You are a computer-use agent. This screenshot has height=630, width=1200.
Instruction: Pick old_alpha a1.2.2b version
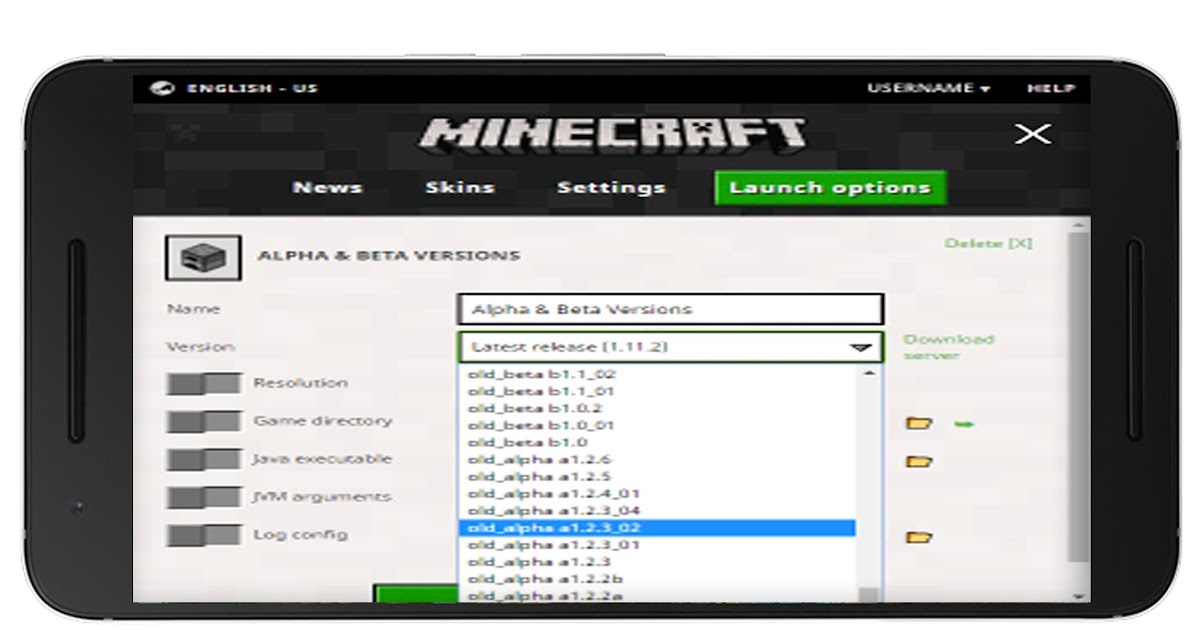pyautogui.click(x=545, y=579)
